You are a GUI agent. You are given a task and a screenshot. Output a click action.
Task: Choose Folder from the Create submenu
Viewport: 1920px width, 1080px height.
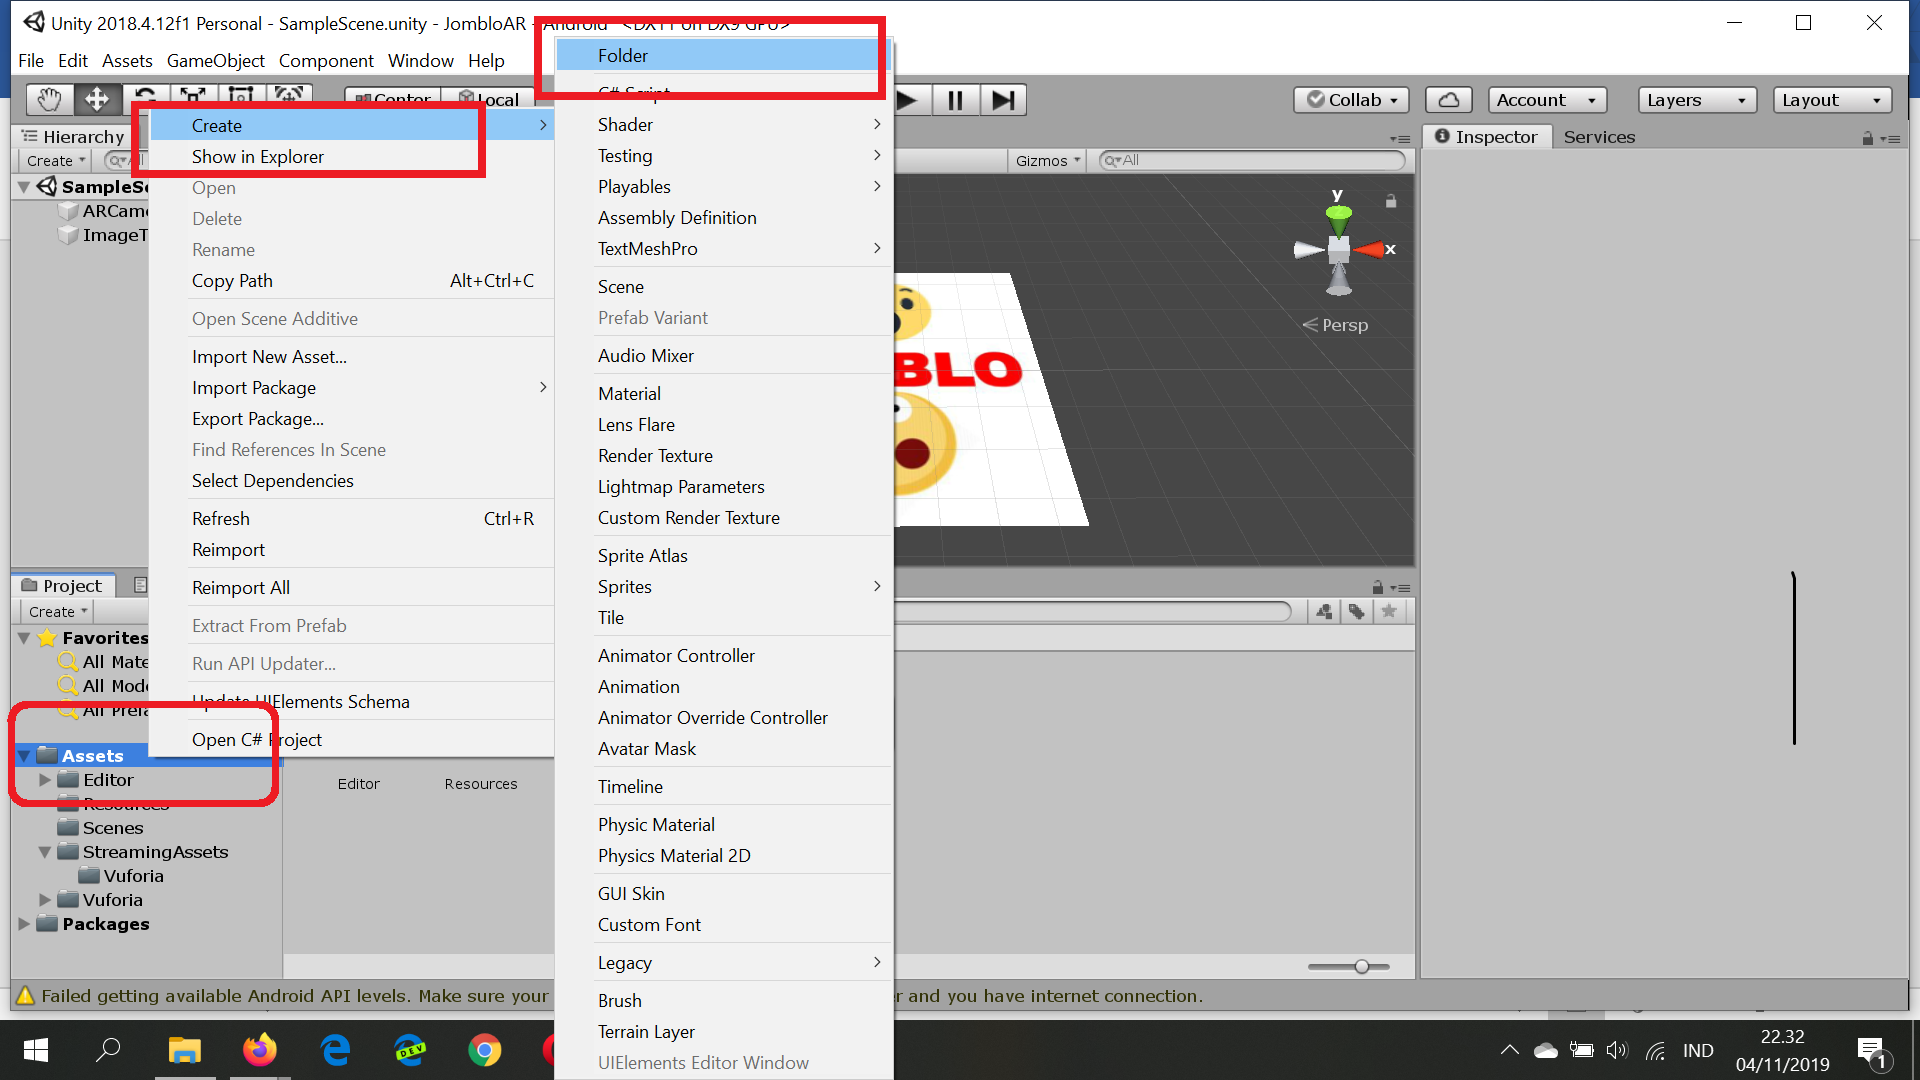(623, 56)
